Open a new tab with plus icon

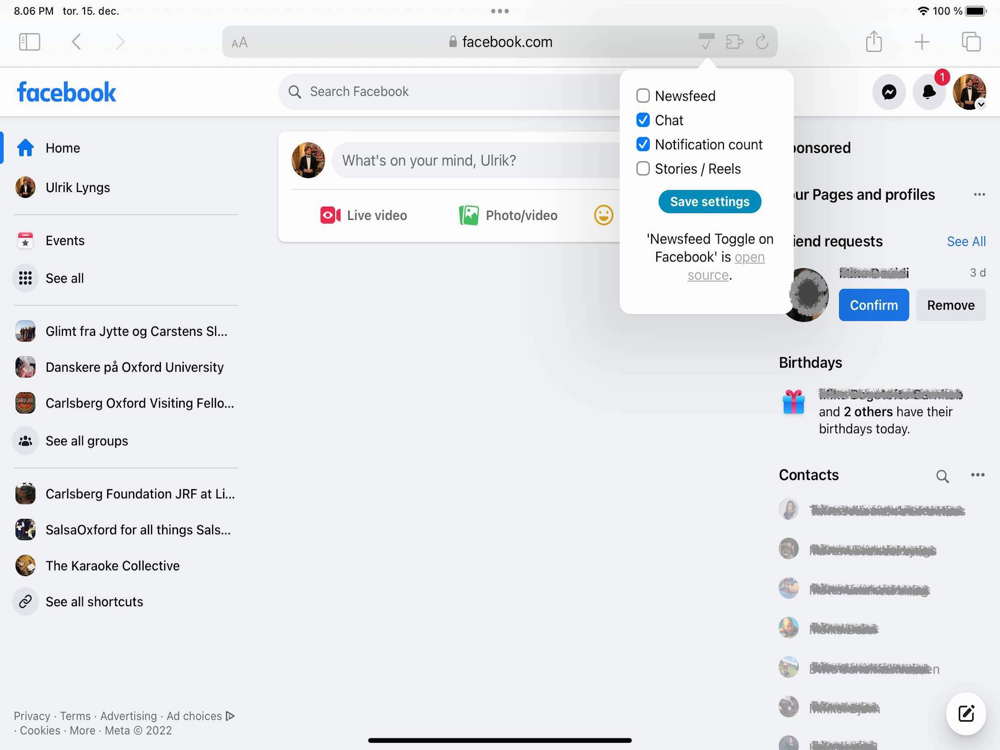pyautogui.click(x=922, y=42)
